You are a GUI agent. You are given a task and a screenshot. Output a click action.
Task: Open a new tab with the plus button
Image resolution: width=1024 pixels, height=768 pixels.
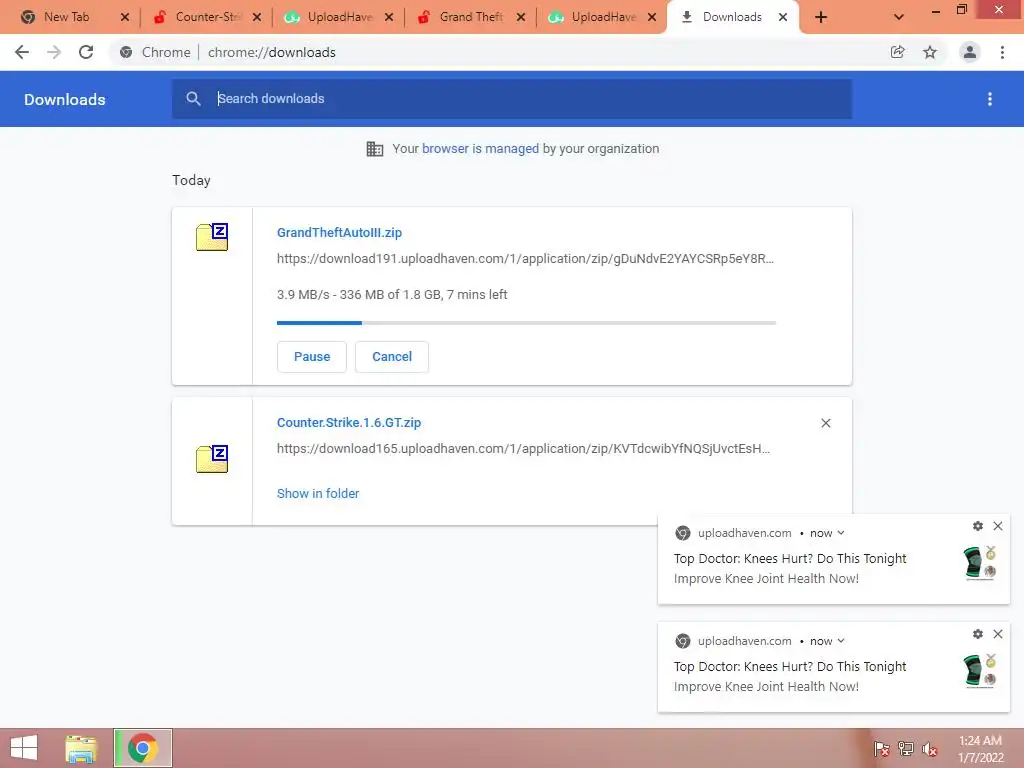click(821, 17)
